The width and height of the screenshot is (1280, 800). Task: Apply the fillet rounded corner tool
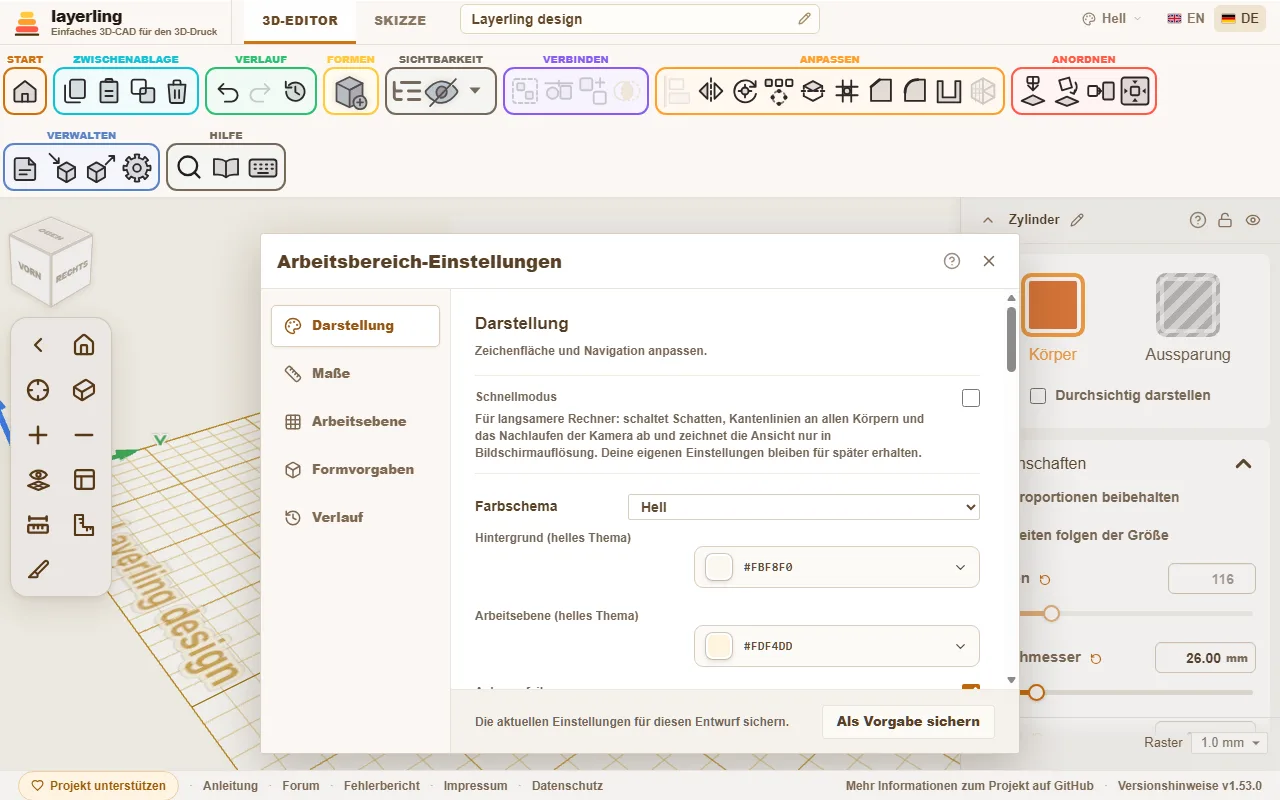915,91
